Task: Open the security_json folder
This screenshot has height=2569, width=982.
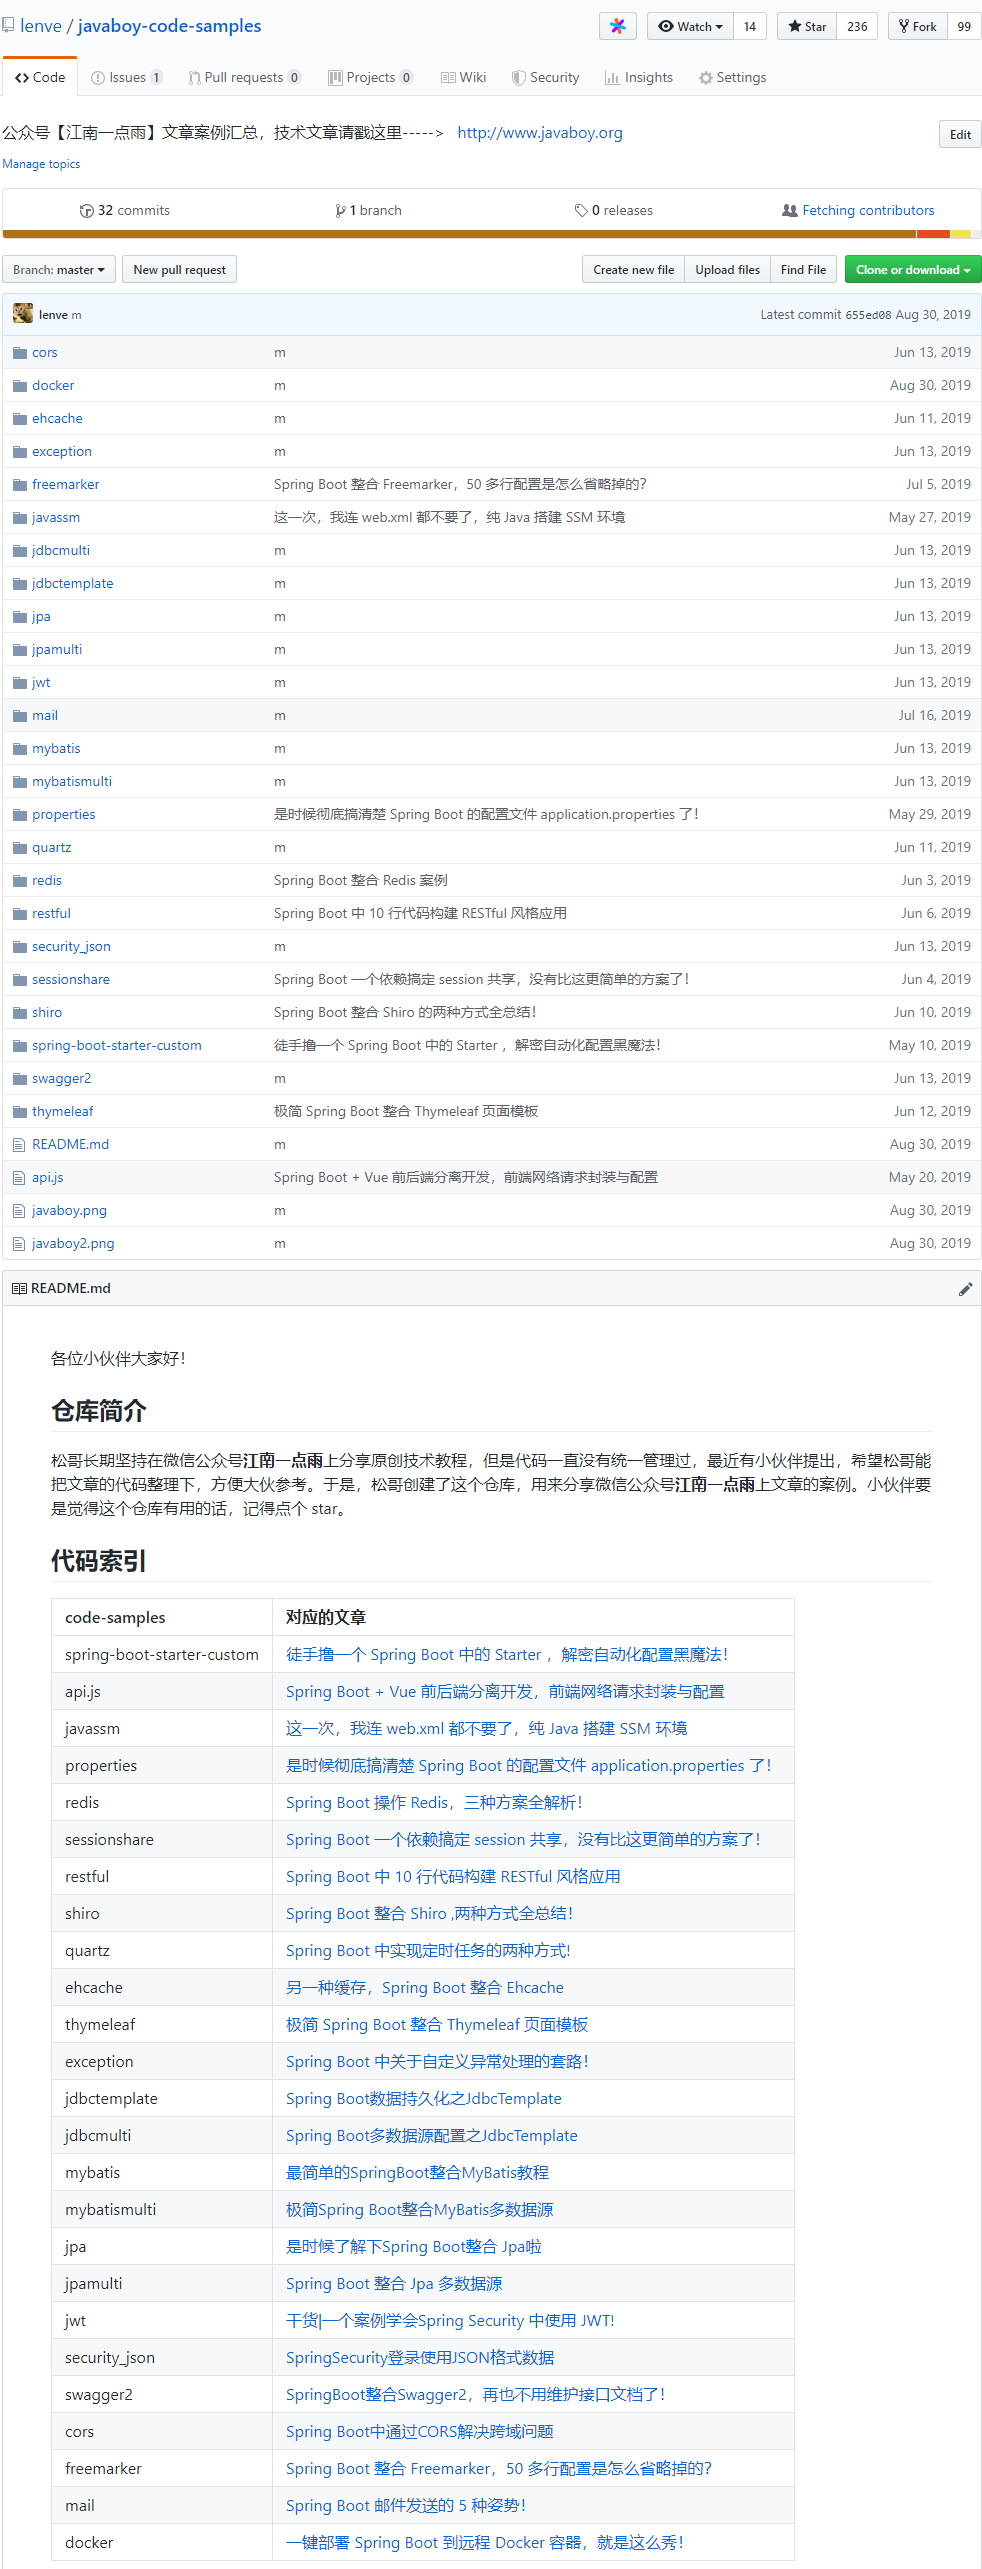Action: pos(71,947)
